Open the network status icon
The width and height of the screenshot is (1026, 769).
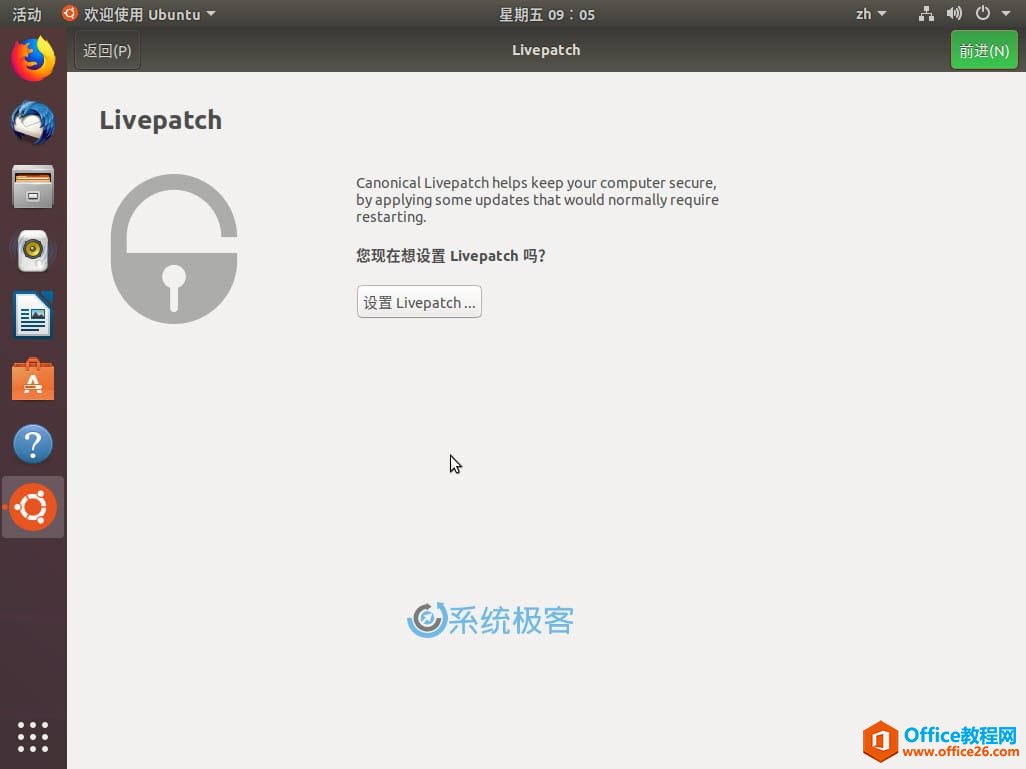[x=926, y=14]
